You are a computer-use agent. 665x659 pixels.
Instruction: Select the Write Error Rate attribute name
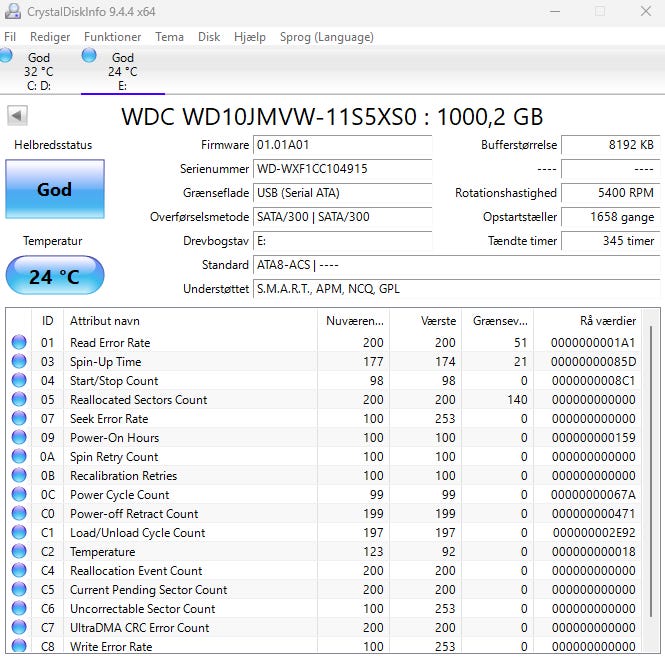[111, 647]
